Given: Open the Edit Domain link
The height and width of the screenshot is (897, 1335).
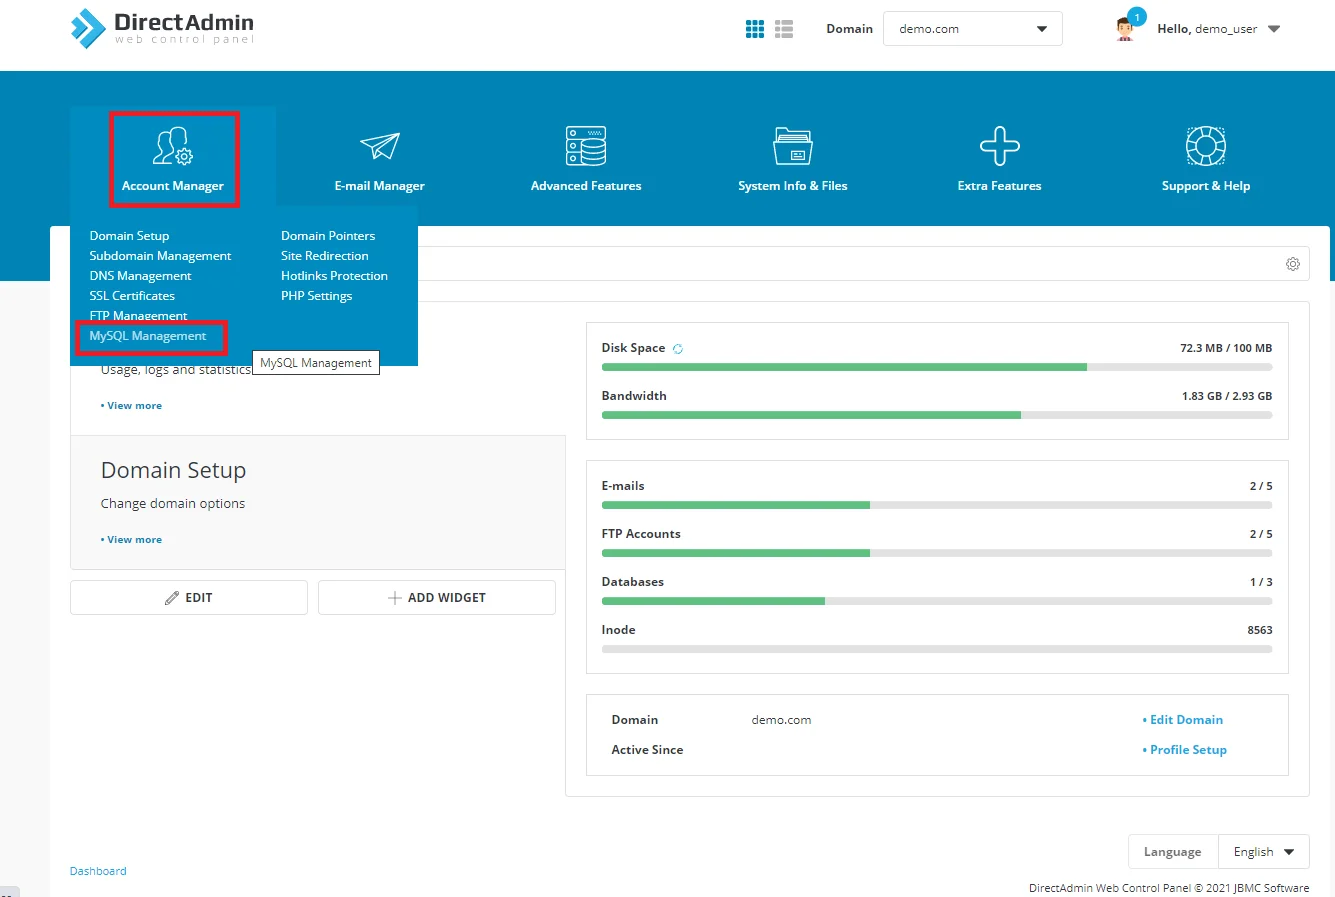Looking at the screenshot, I should [1186, 720].
